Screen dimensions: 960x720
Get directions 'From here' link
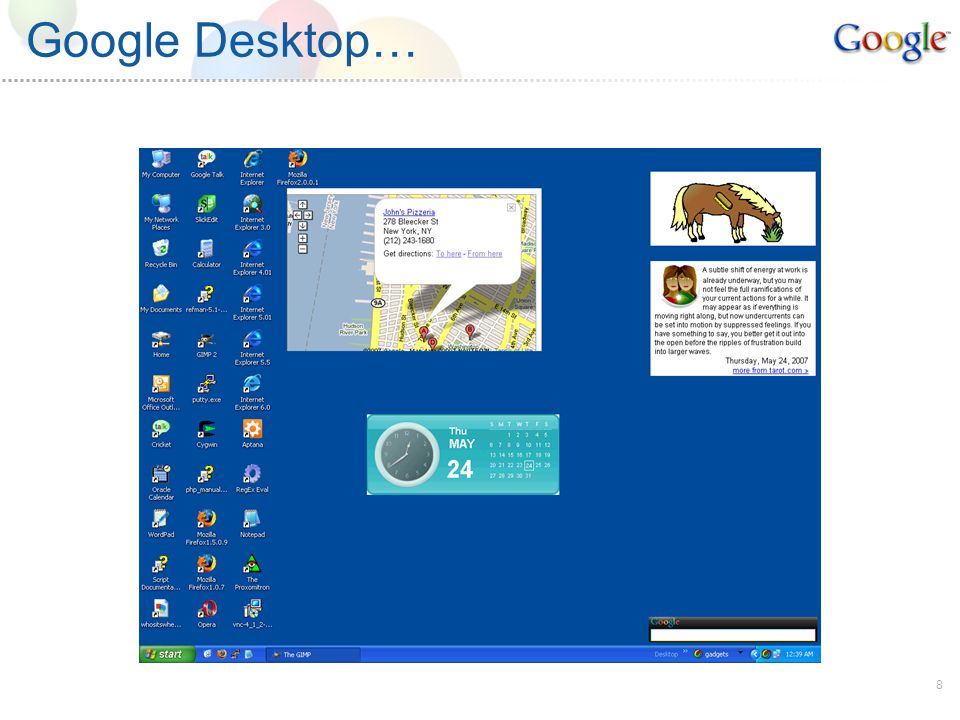pos(485,253)
